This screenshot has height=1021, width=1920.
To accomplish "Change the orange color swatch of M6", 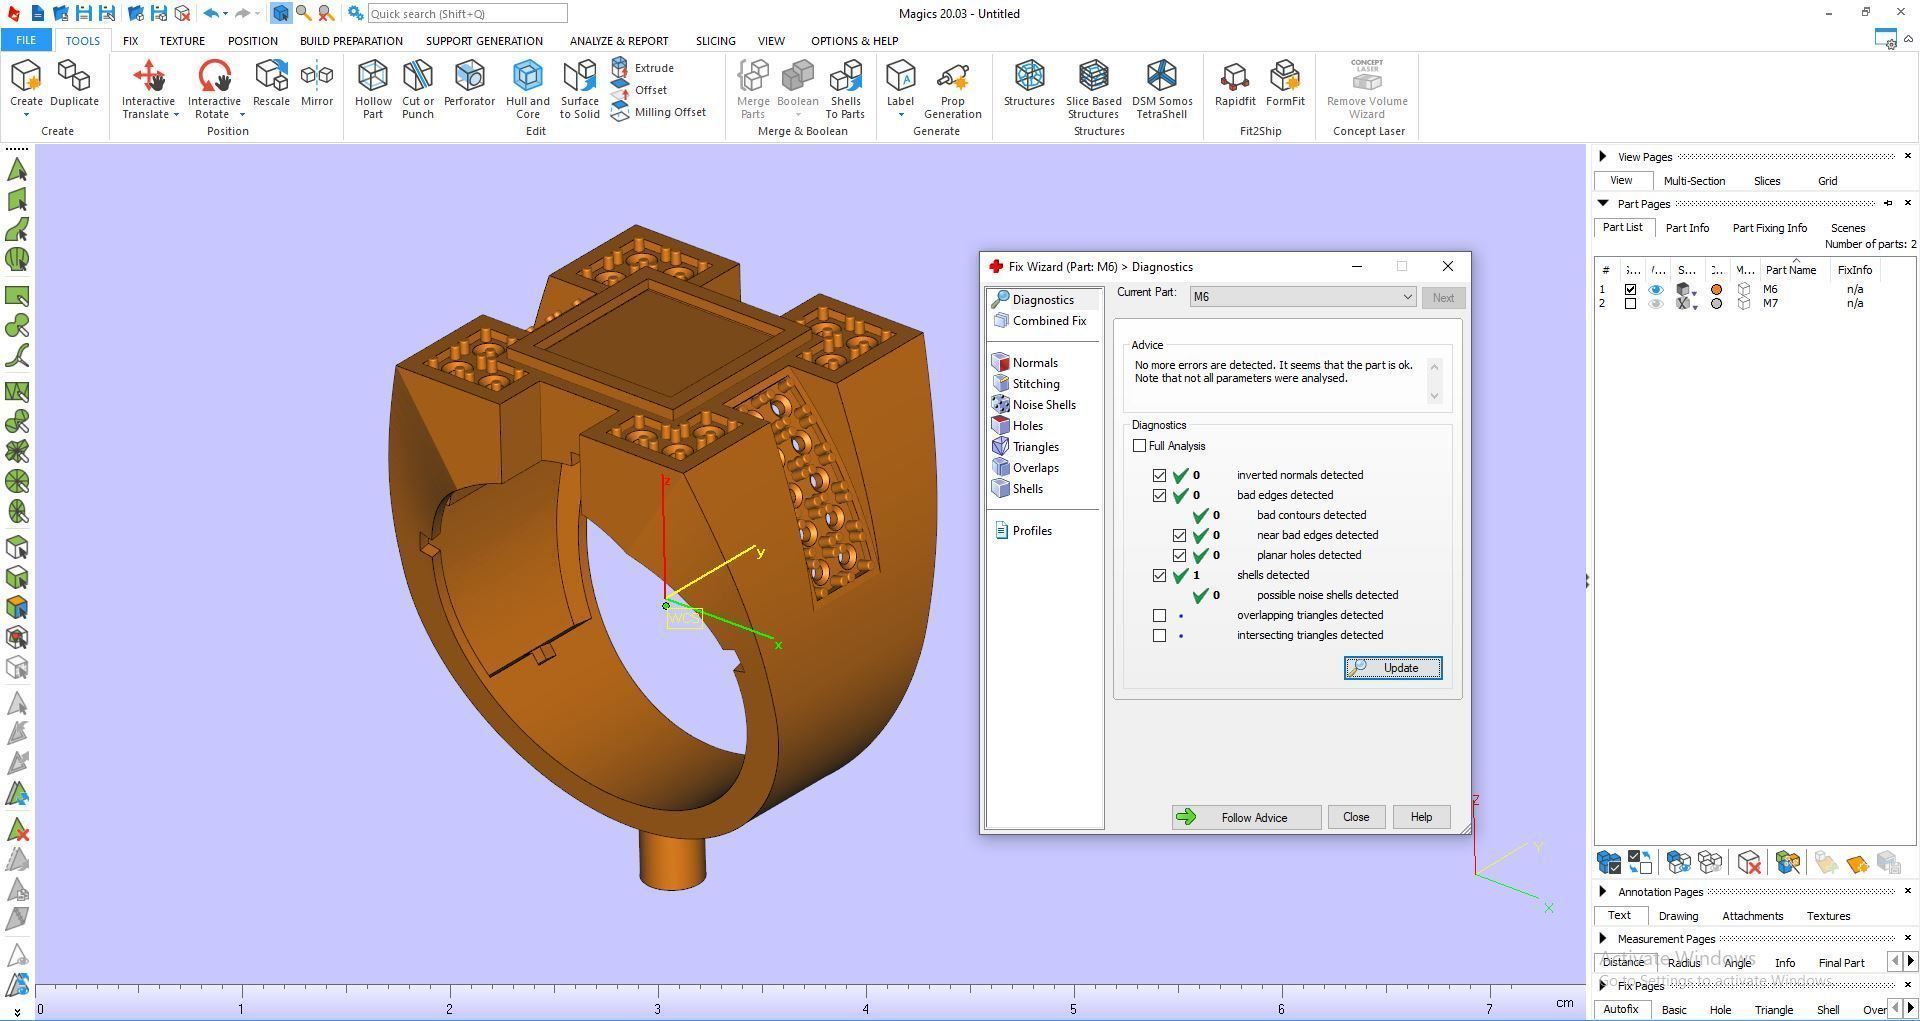I will tap(1717, 290).
